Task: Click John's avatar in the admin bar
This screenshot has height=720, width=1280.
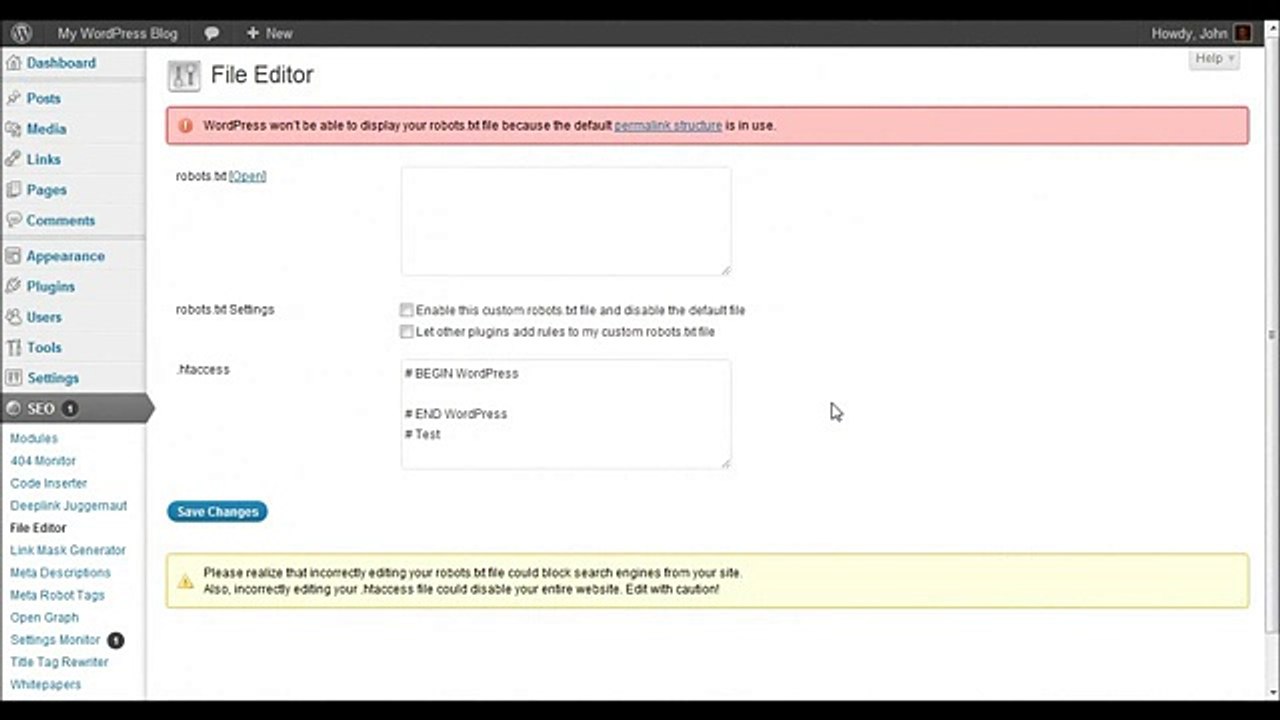Action: (x=1243, y=33)
